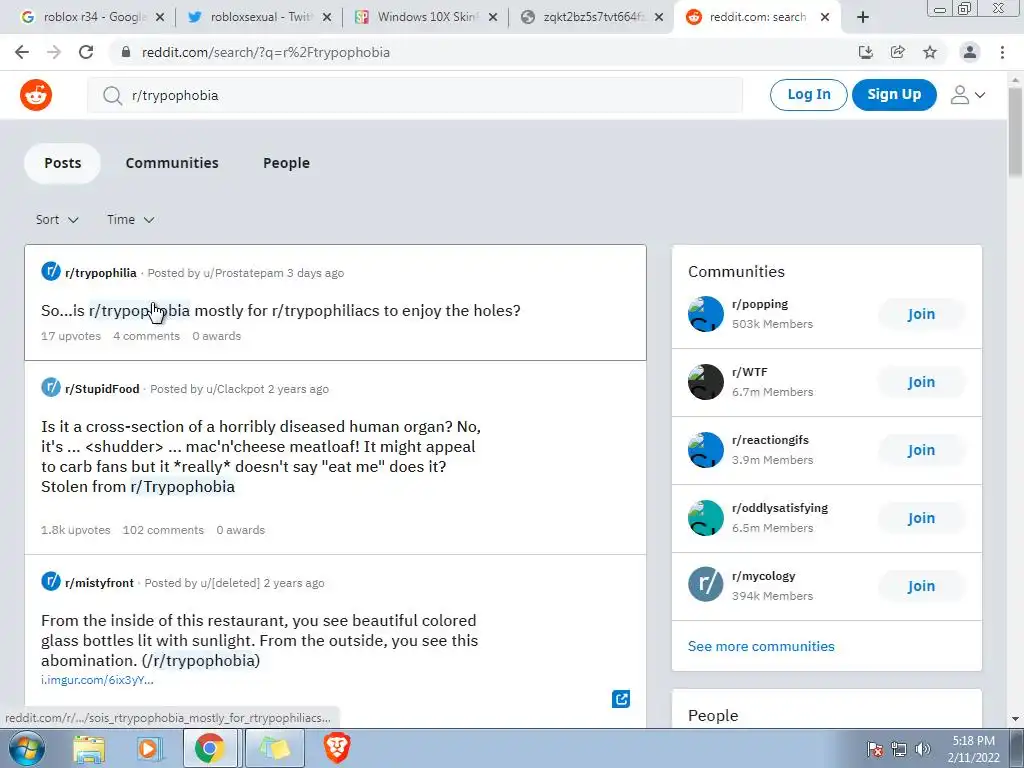The width and height of the screenshot is (1024, 768).
Task: Open i.imgur.com link in mistyfront post
Action: click(x=97, y=680)
